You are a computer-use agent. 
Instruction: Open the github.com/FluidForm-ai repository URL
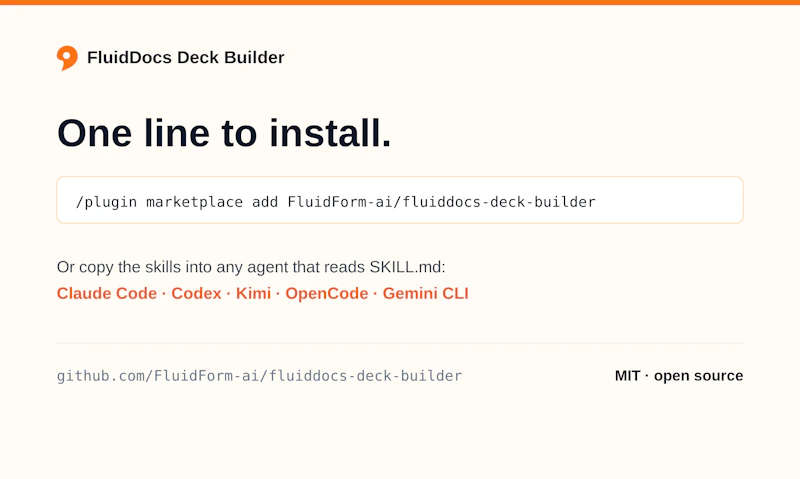(259, 376)
